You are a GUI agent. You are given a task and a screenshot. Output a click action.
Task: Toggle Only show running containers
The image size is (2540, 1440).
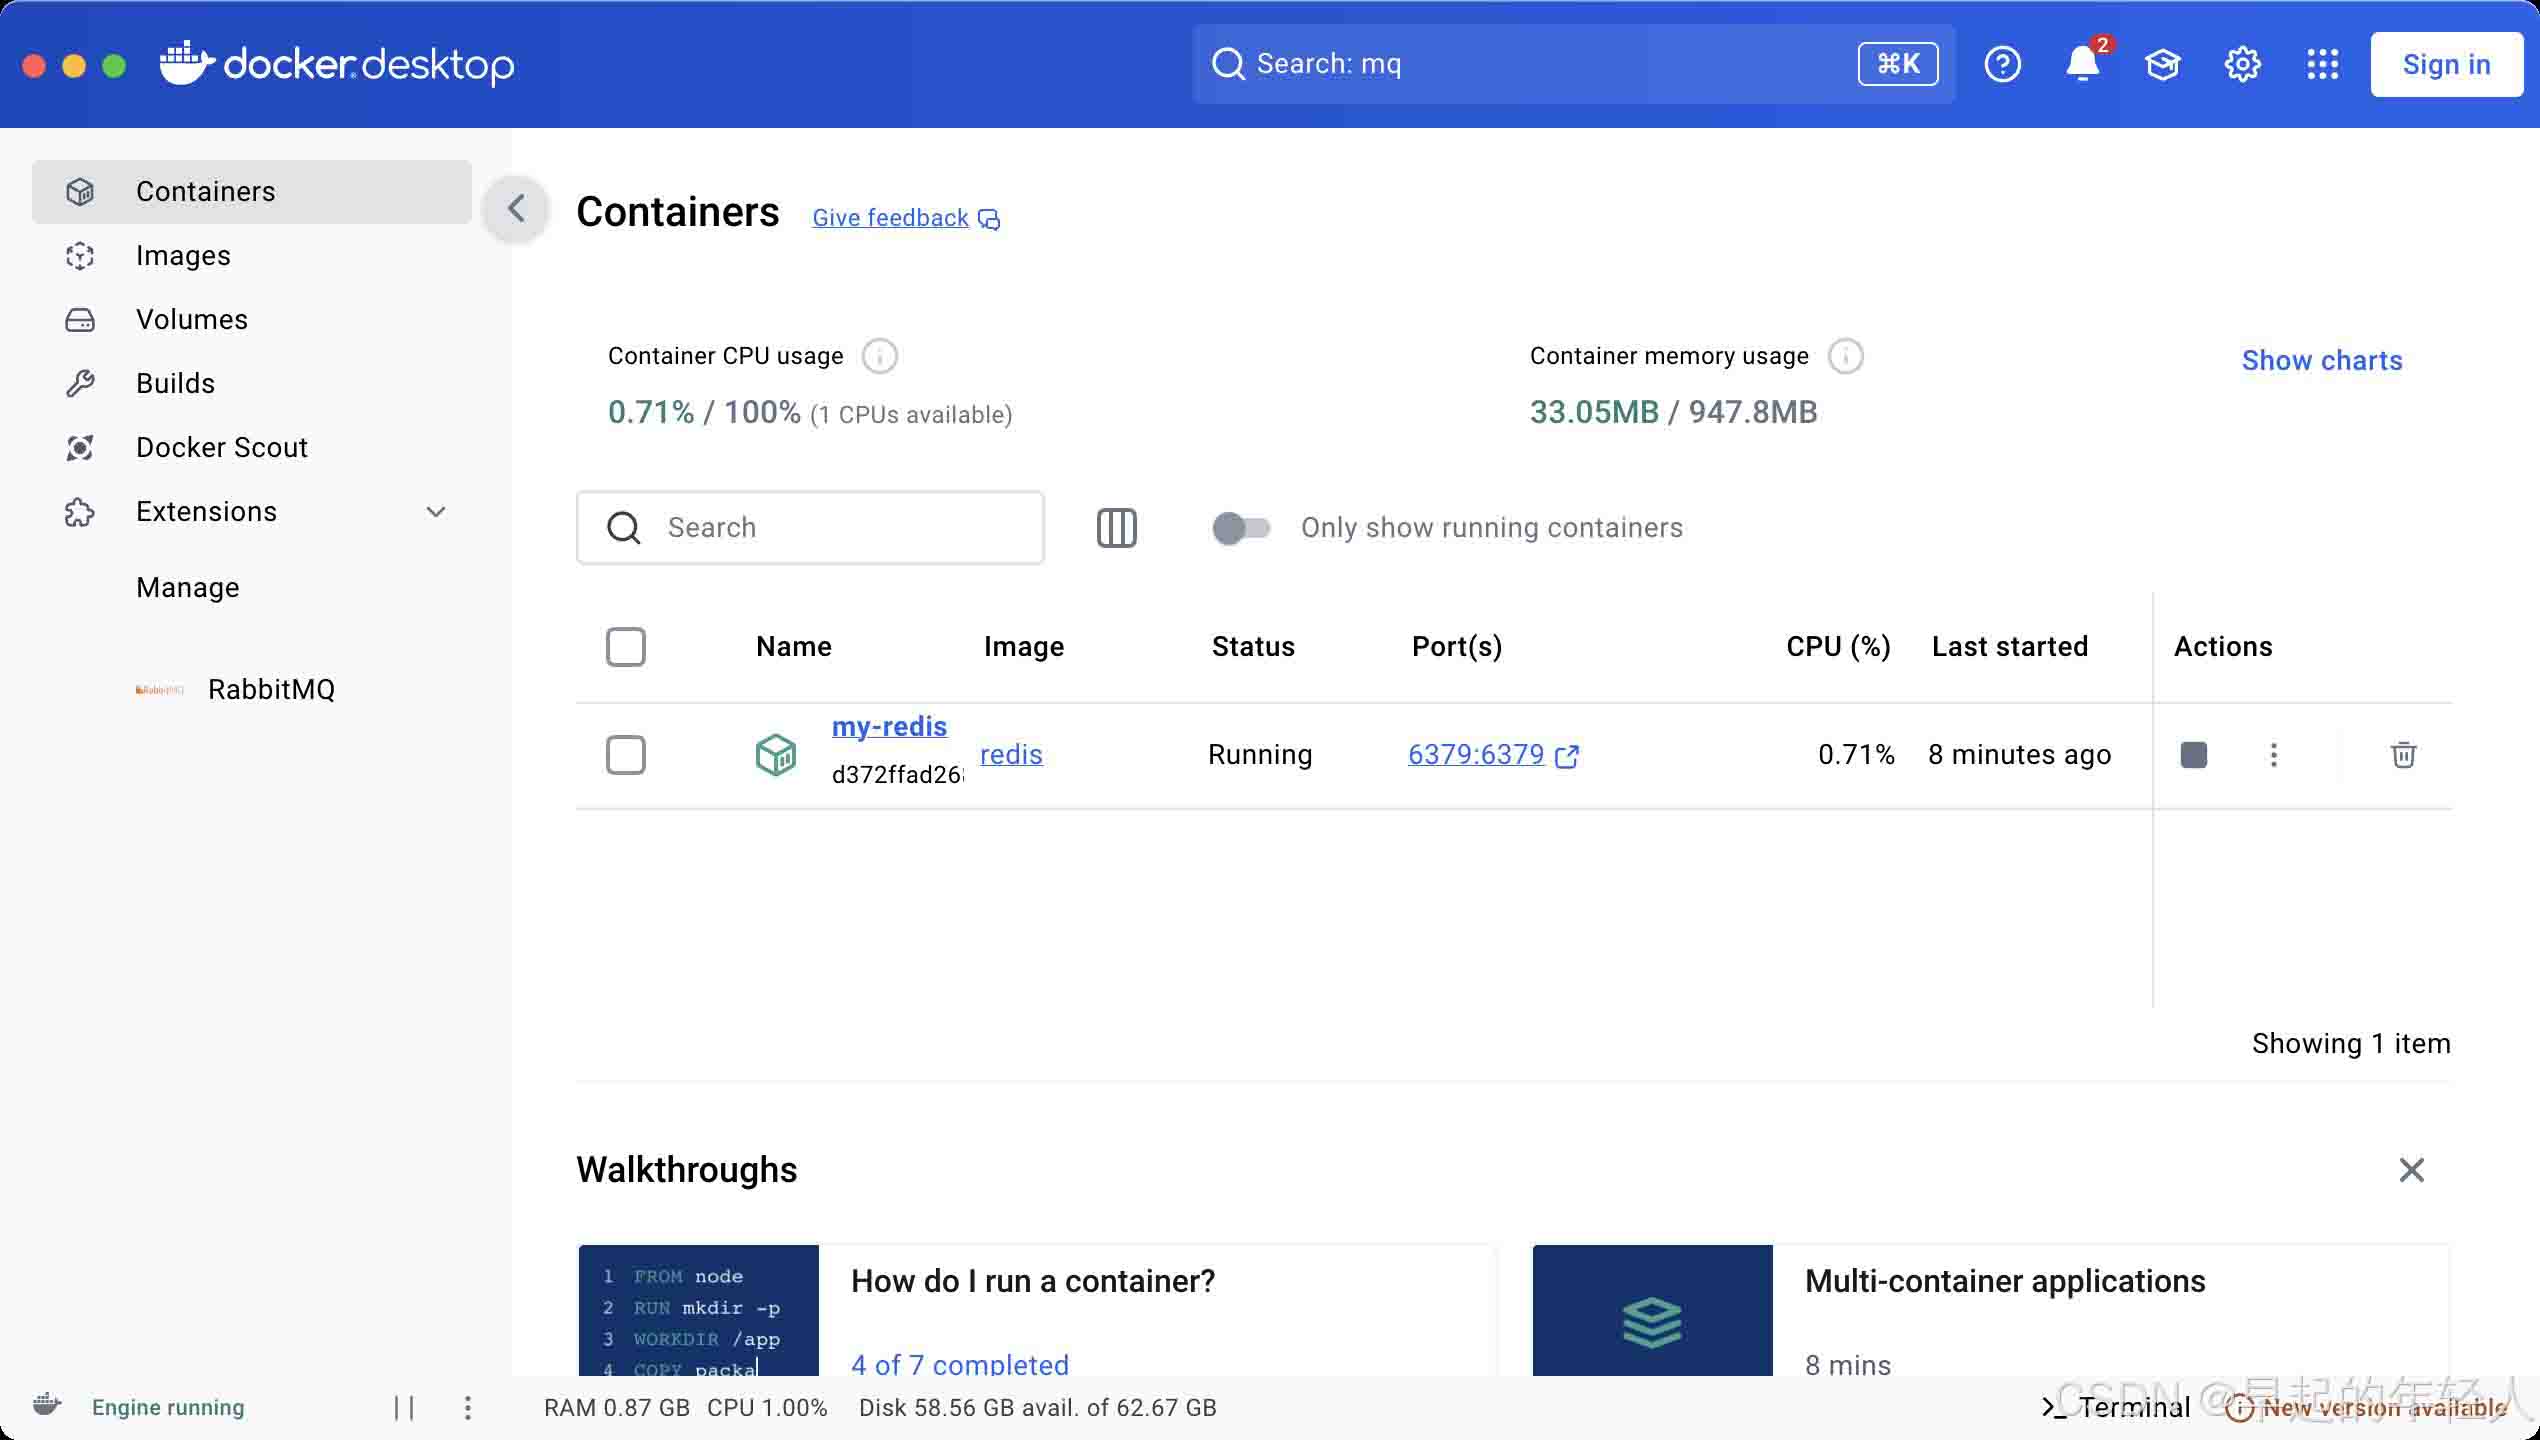pyautogui.click(x=1241, y=527)
